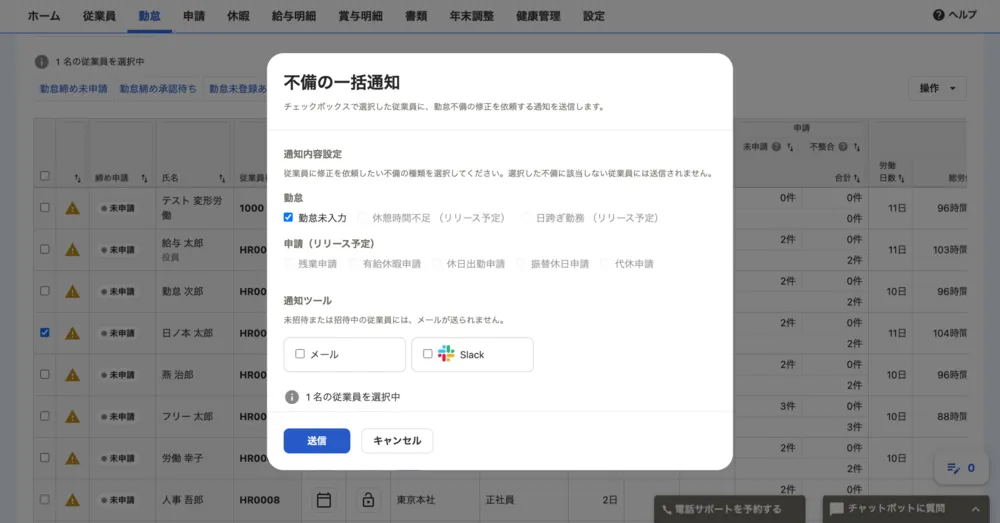Click warning triangle in 給与 太郎 row

pos(73,249)
